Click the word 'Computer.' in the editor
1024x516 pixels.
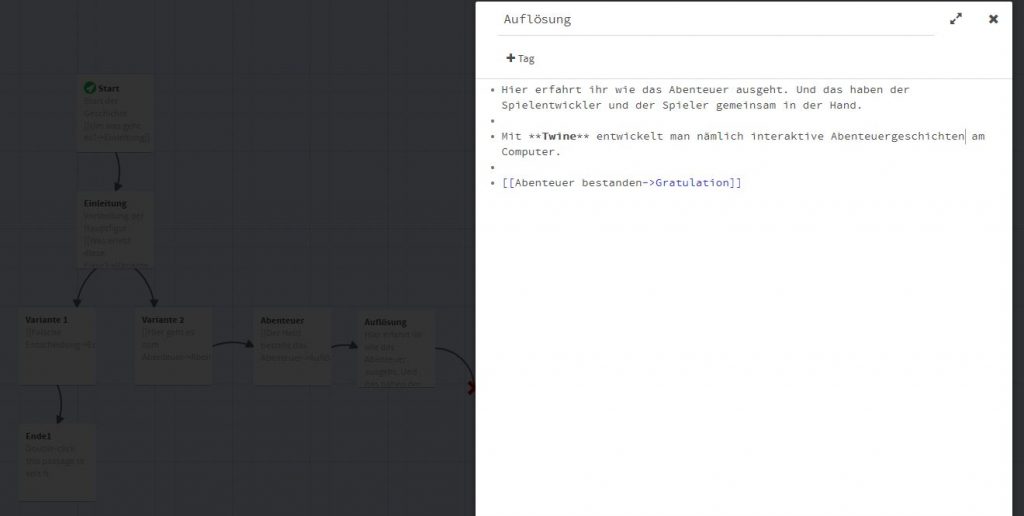point(531,152)
